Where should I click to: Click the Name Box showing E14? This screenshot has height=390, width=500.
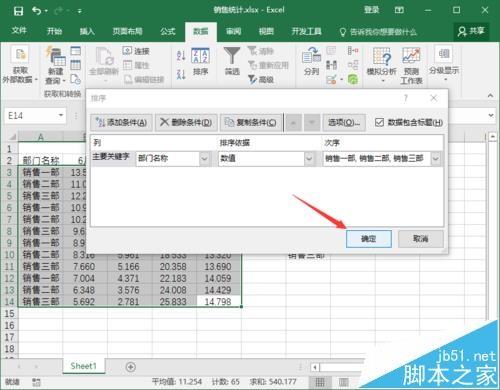point(35,115)
